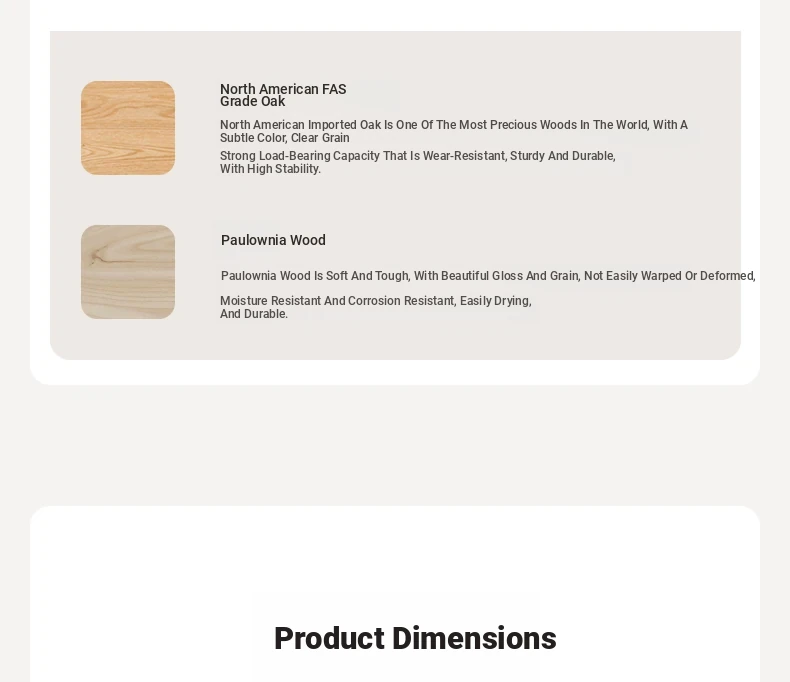Select the North American FAS Grade Oak heading
The image size is (790, 682).
283,95
